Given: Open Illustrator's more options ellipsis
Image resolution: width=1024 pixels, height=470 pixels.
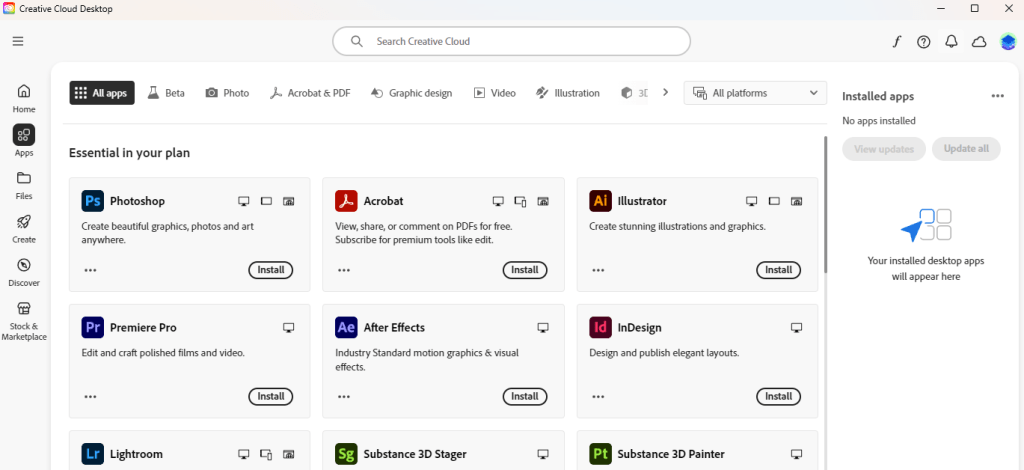Looking at the screenshot, I should point(598,270).
